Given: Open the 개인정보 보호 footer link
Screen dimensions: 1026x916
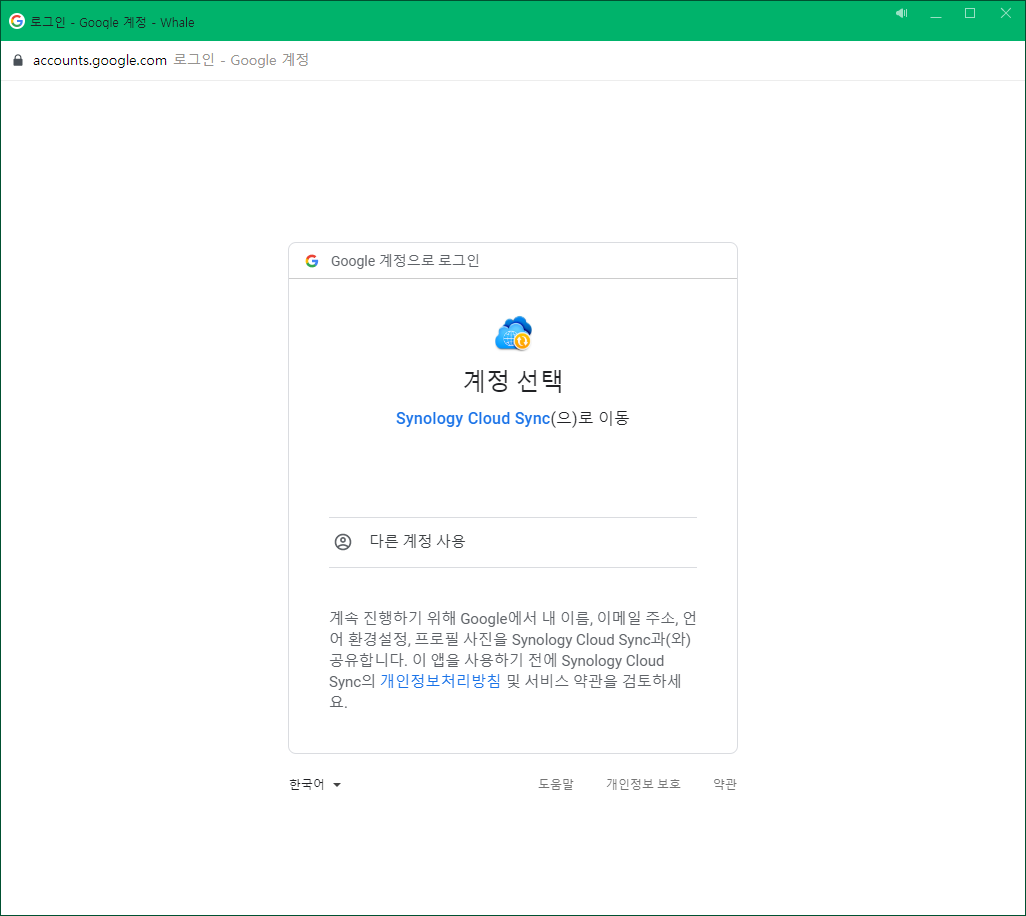Looking at the screenshot, I should (x=643, y=785).
